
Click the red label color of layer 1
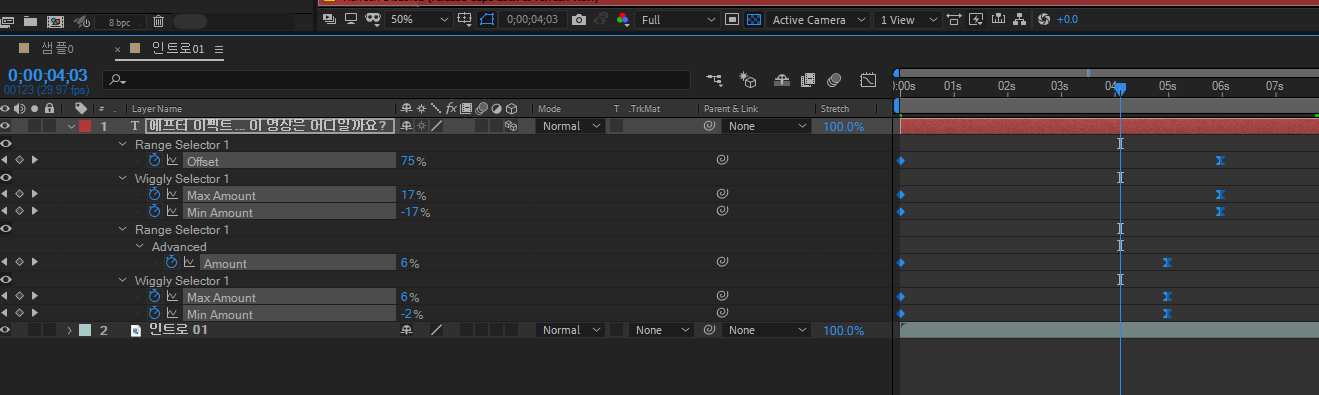(x=85, y=126)
